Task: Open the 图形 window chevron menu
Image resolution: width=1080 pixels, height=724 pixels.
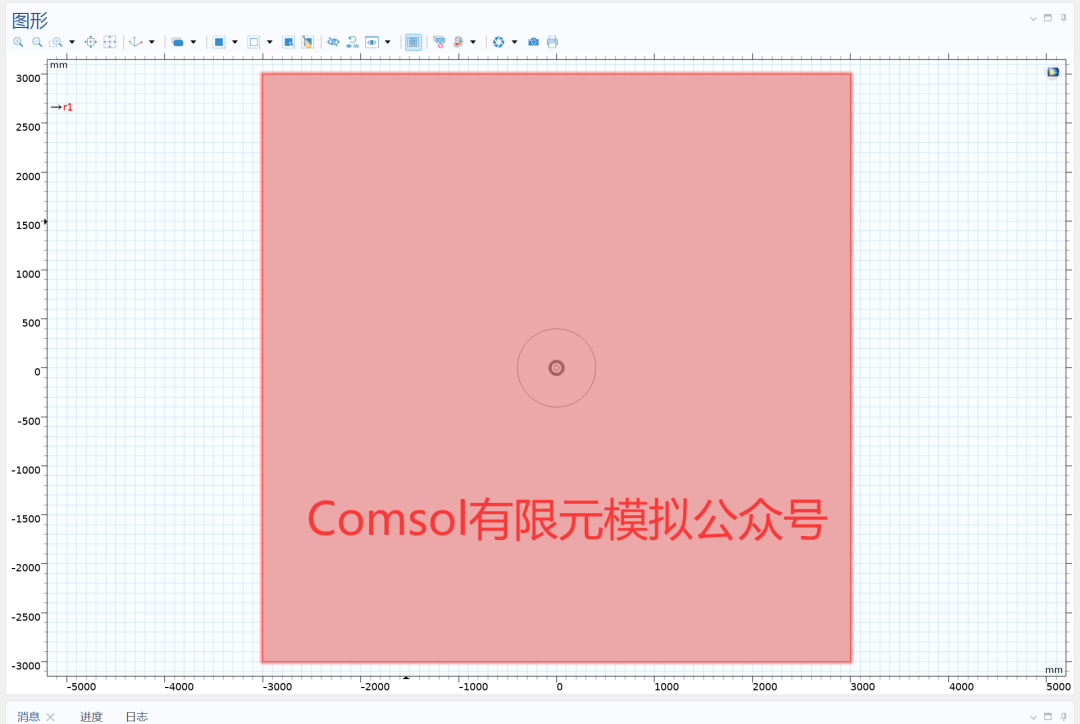Action: pyautogui.click(x=1033, y=19)
